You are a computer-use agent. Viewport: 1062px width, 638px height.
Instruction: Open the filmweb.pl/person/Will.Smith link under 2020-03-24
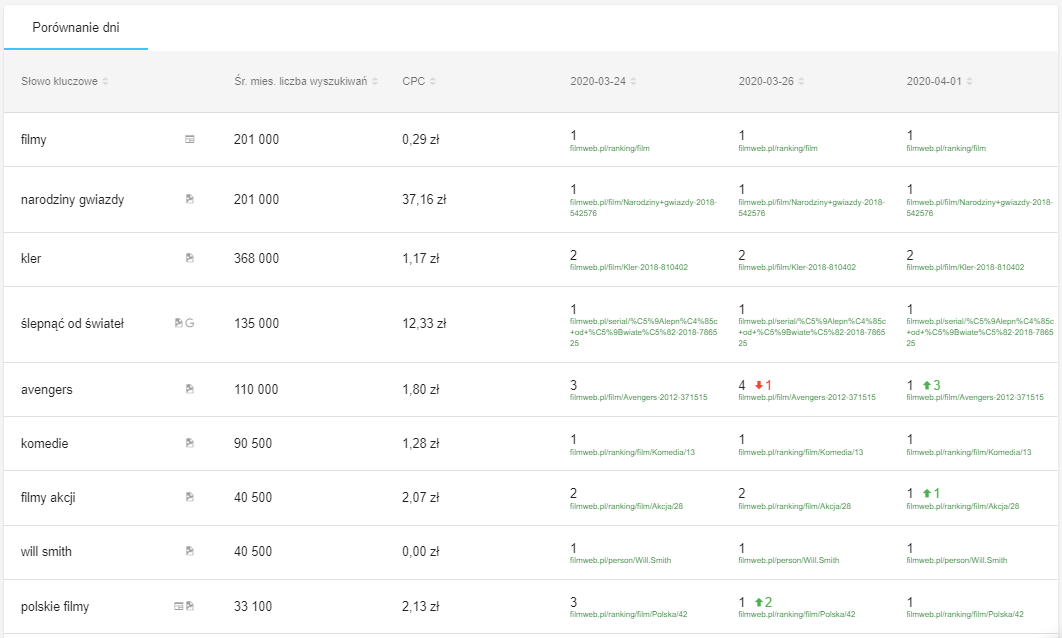(x=620, y=561)
